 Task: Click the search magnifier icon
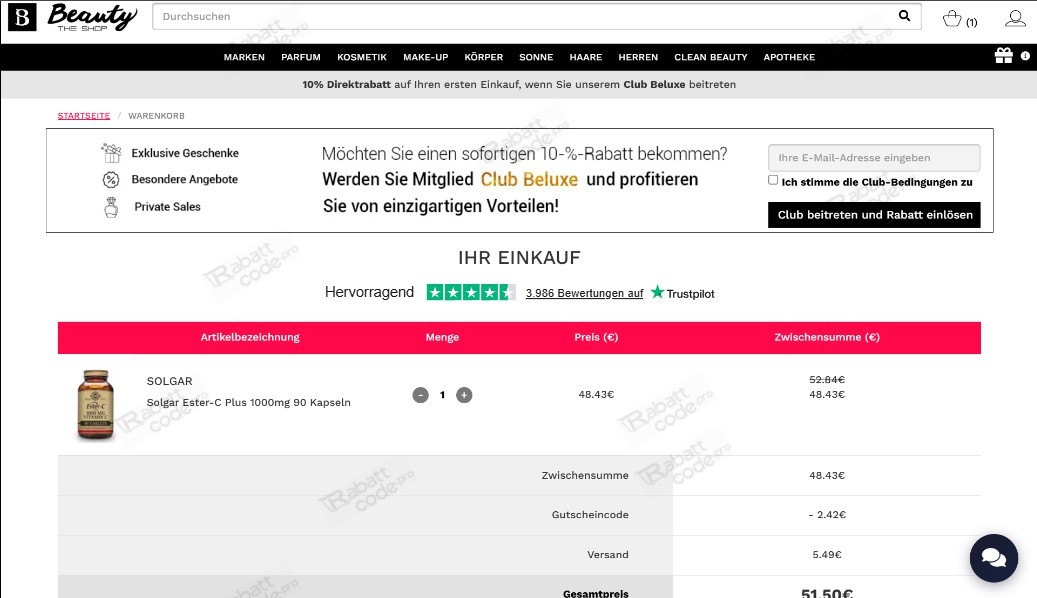point(904,16)
